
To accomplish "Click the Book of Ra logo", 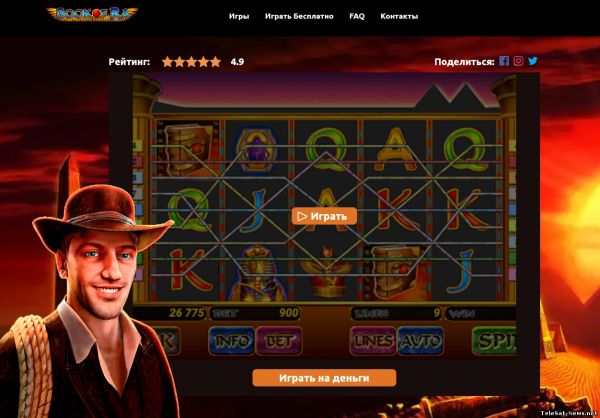I will 92,14.
